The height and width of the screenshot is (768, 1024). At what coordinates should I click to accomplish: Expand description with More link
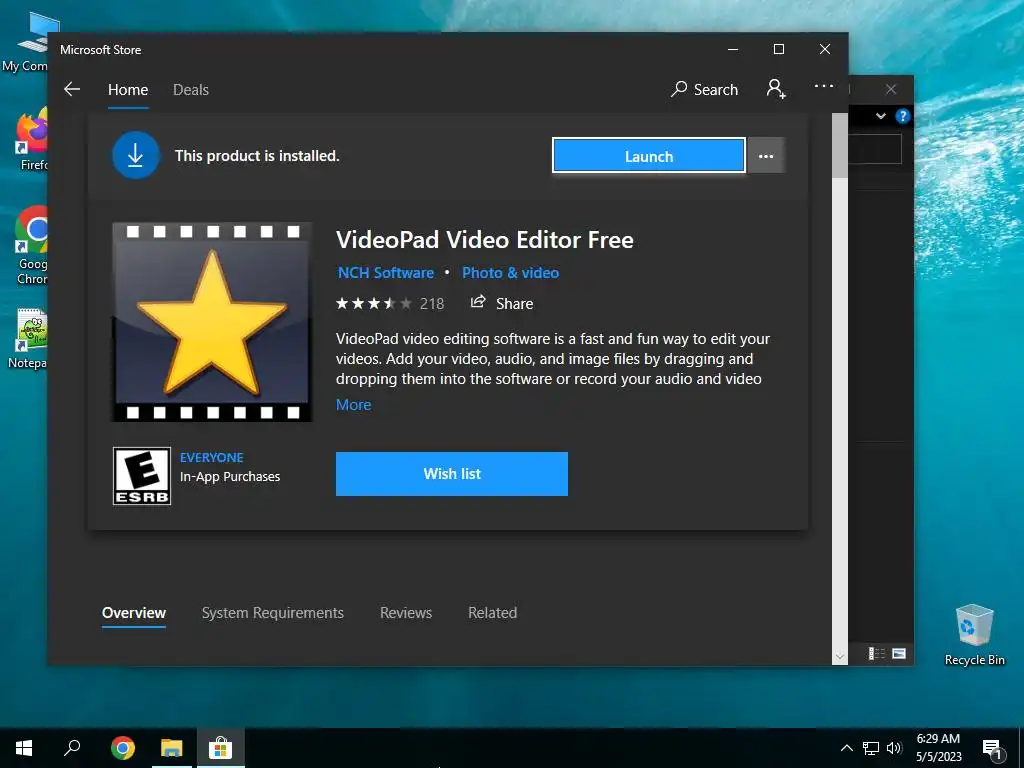pos(353,405)
